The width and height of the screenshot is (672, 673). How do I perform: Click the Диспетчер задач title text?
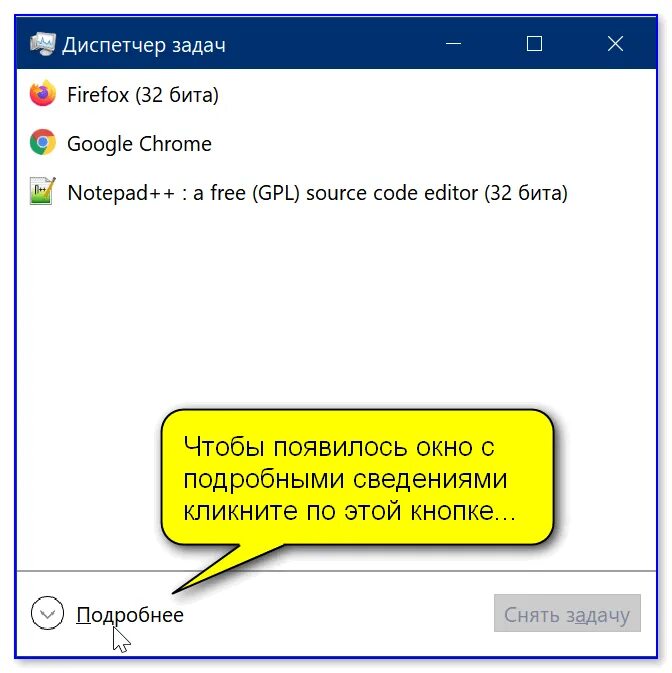(x=144, y=45)
